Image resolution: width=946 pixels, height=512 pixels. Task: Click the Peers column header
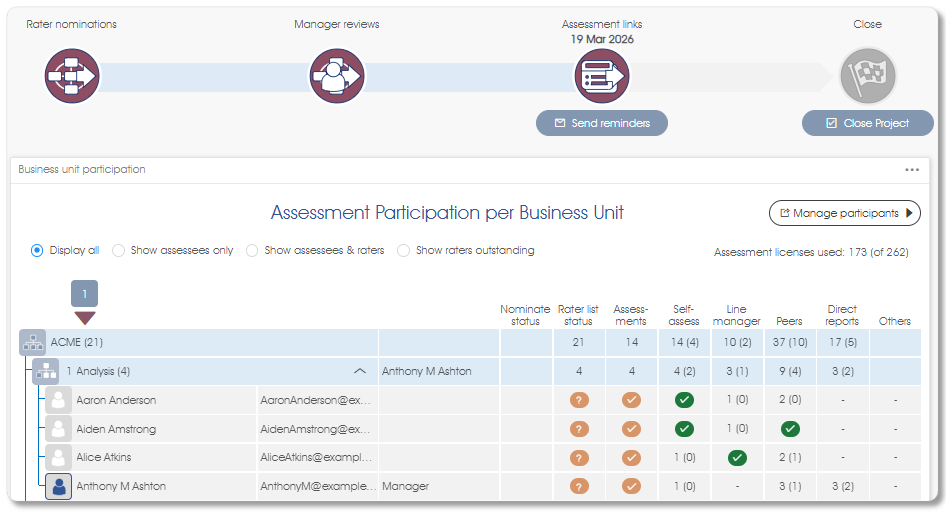789,321
